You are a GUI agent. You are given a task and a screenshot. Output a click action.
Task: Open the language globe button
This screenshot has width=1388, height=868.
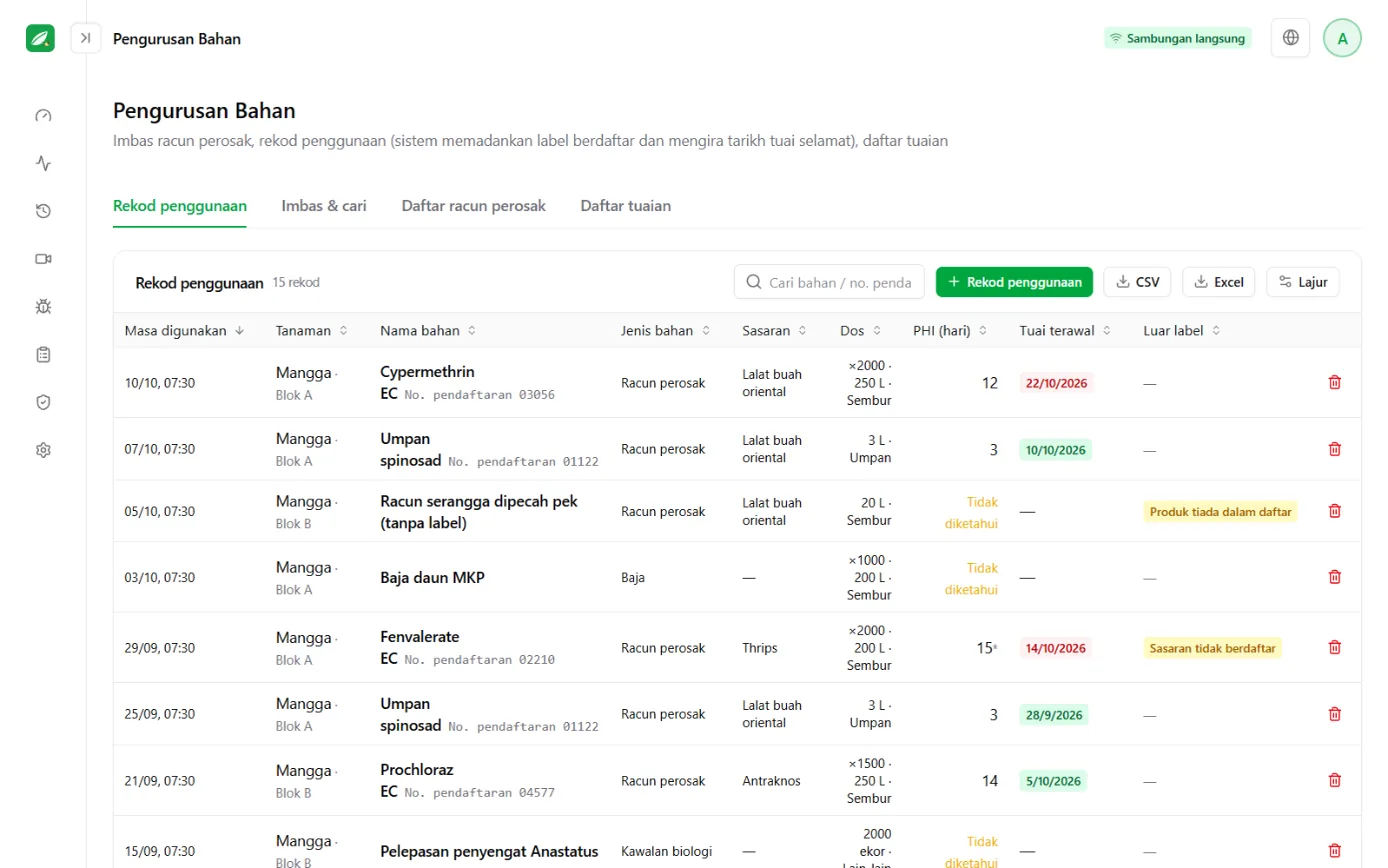[x=1291, y=38]
